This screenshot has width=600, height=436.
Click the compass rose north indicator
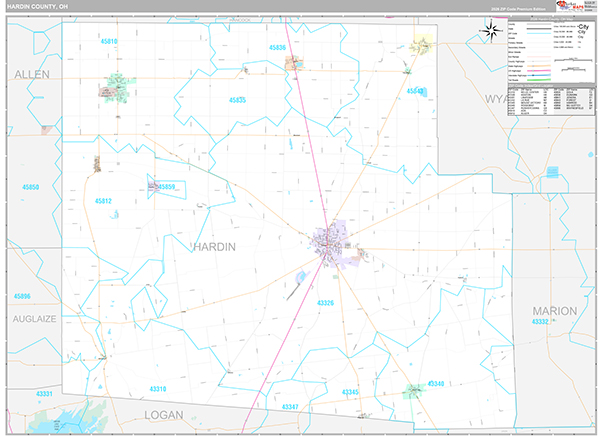(492, 30)
